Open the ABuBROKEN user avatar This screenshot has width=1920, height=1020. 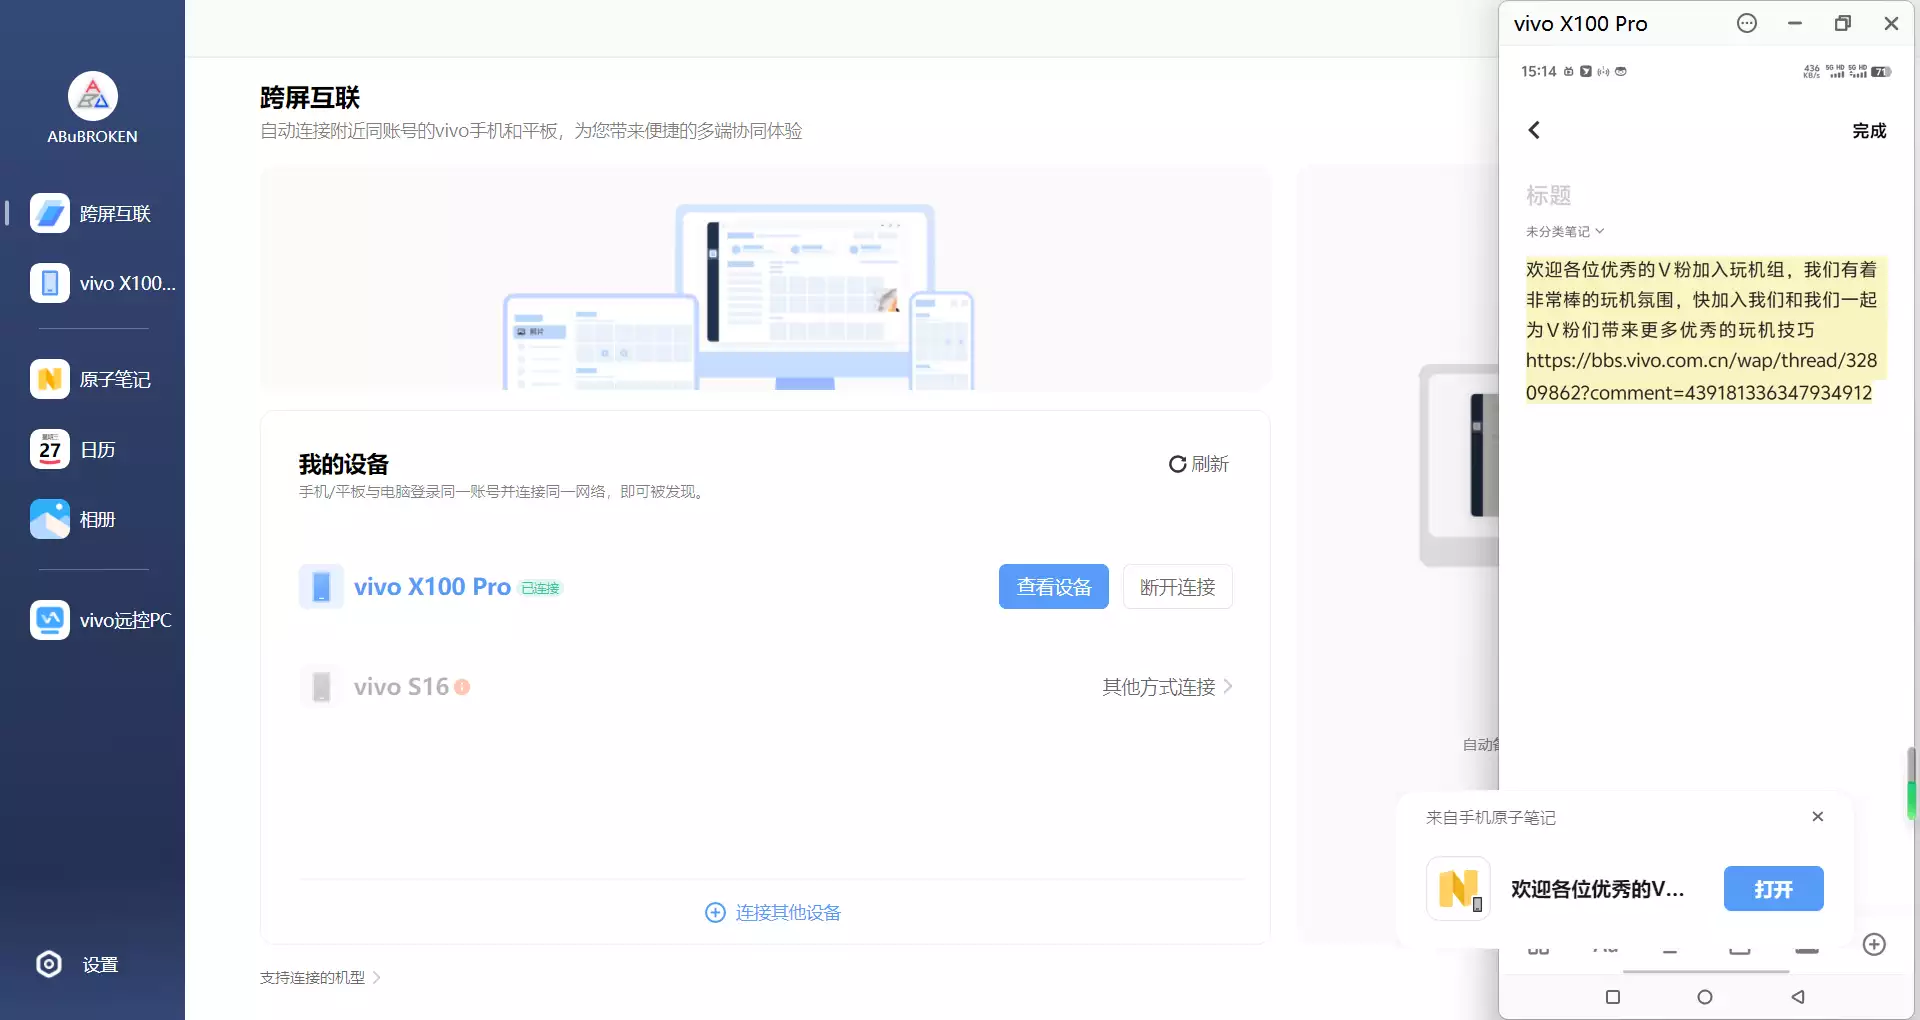[93, 97]
